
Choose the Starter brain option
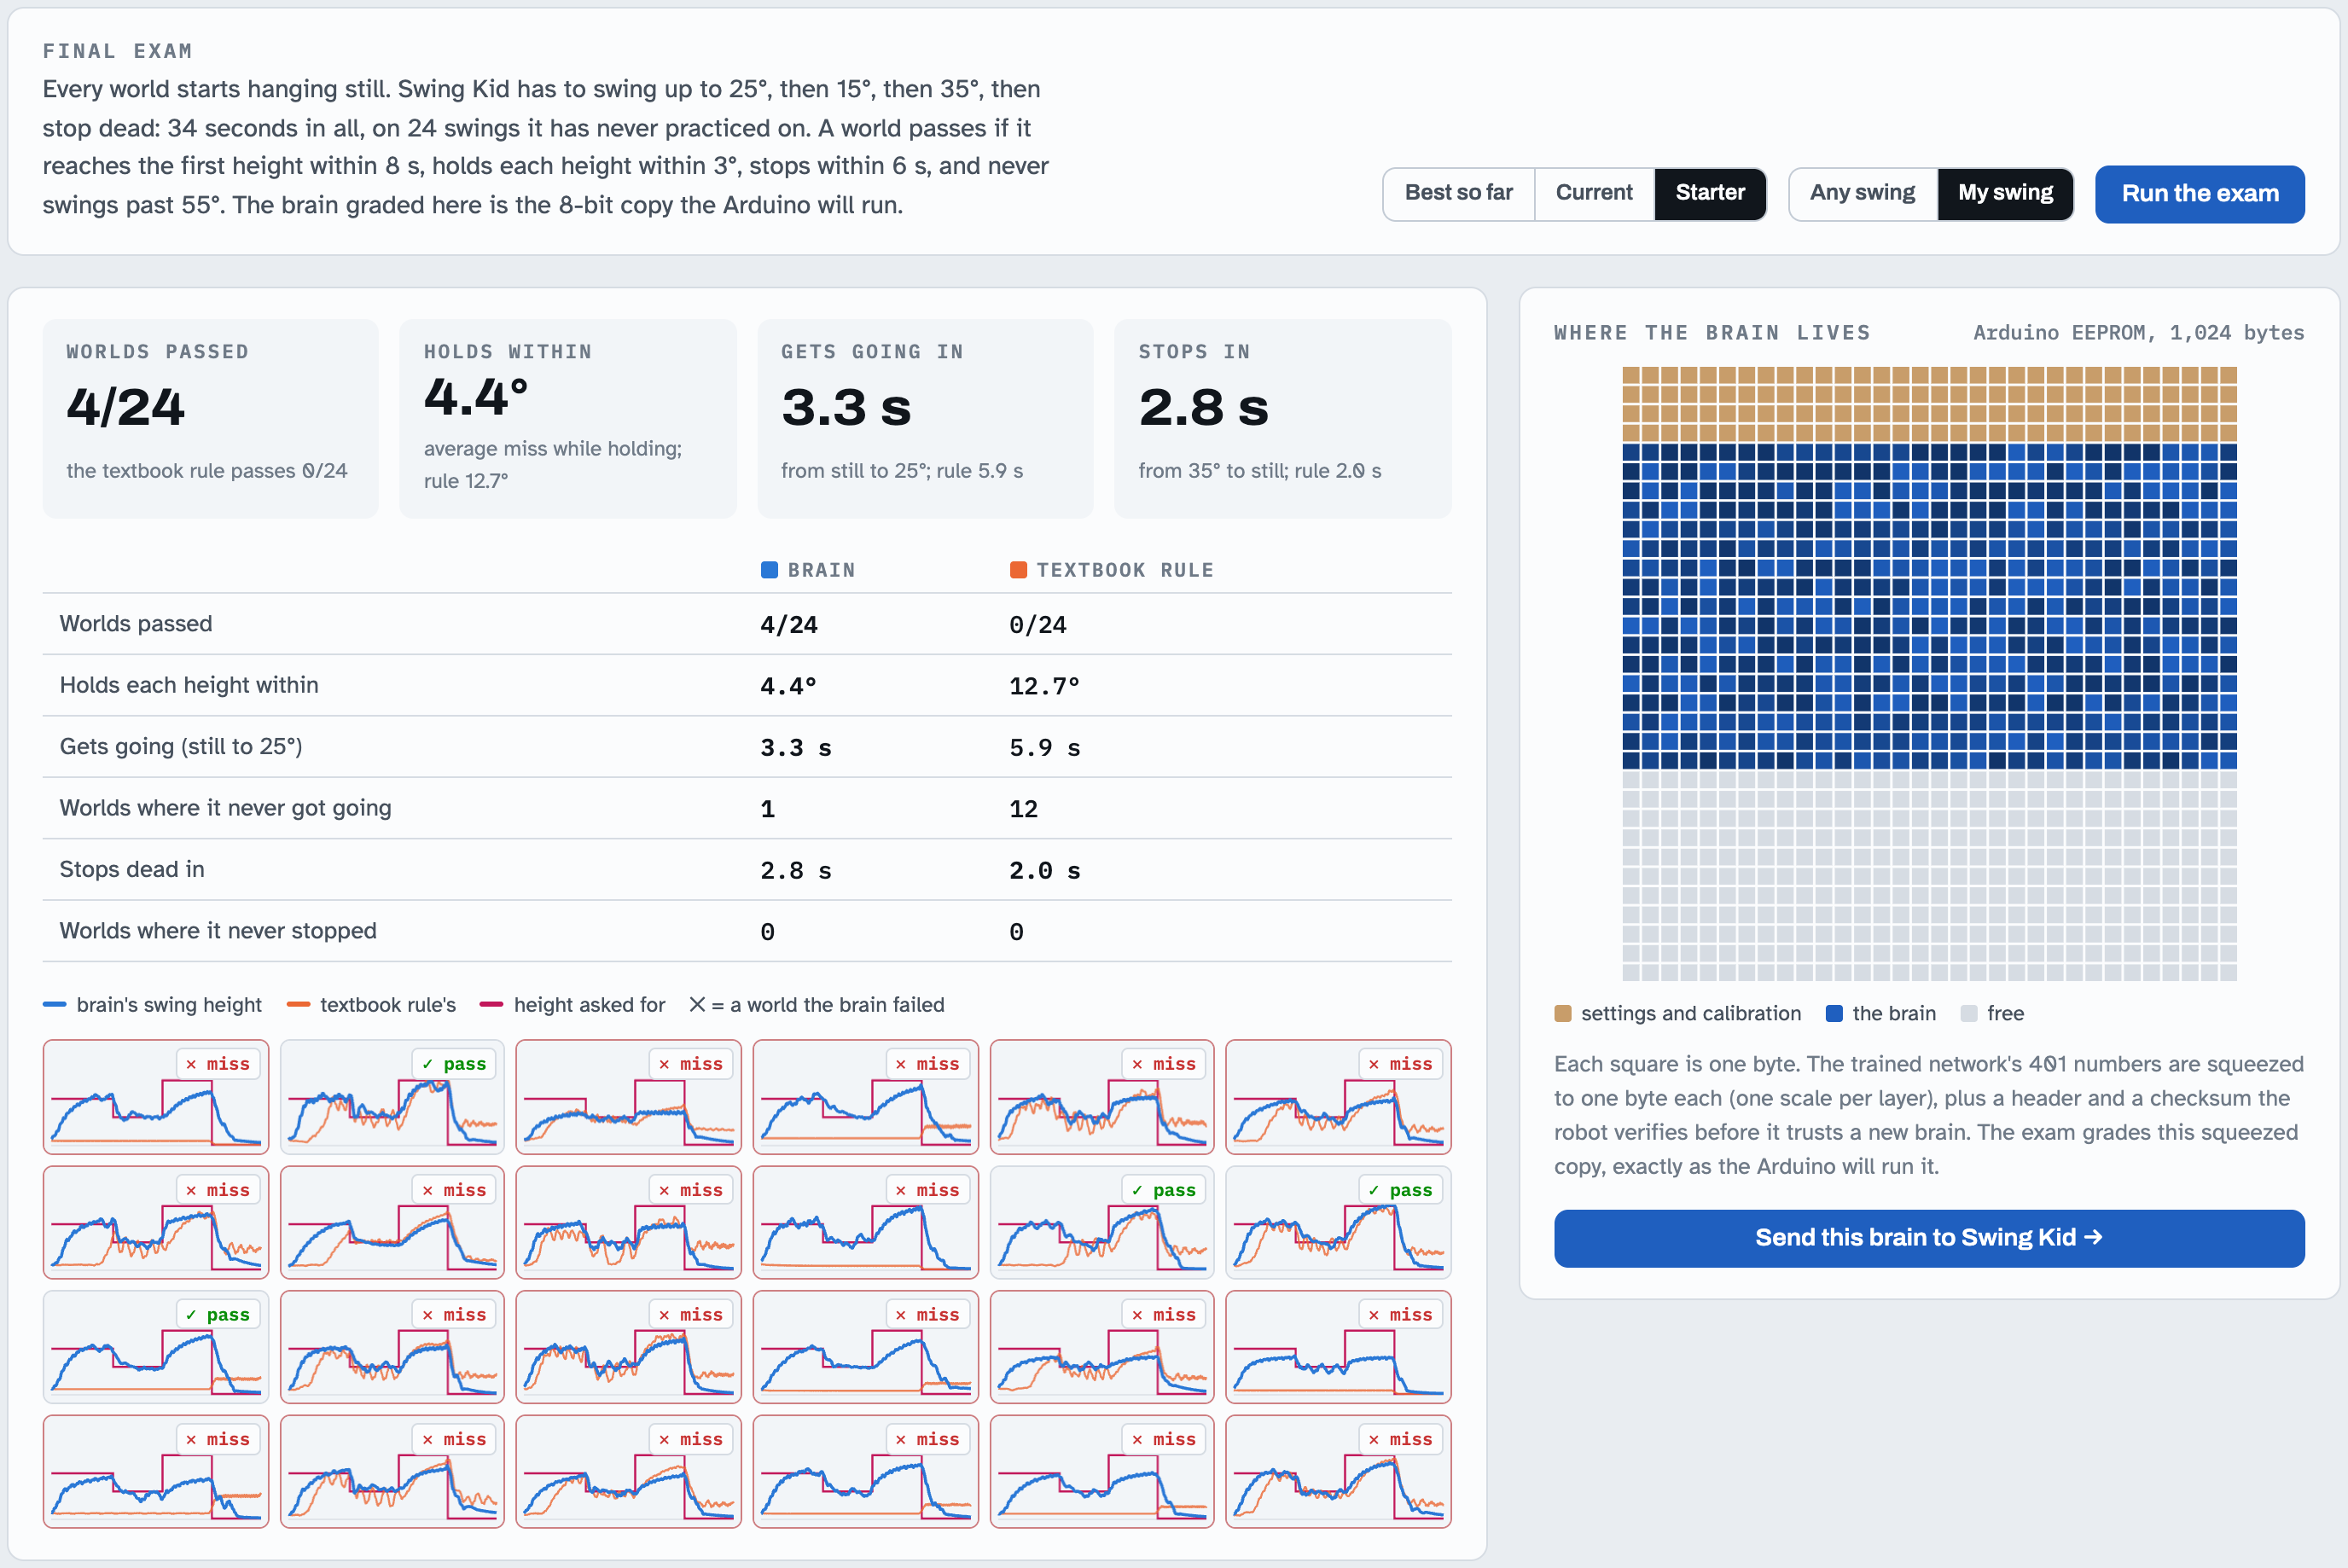[1710, 193]
